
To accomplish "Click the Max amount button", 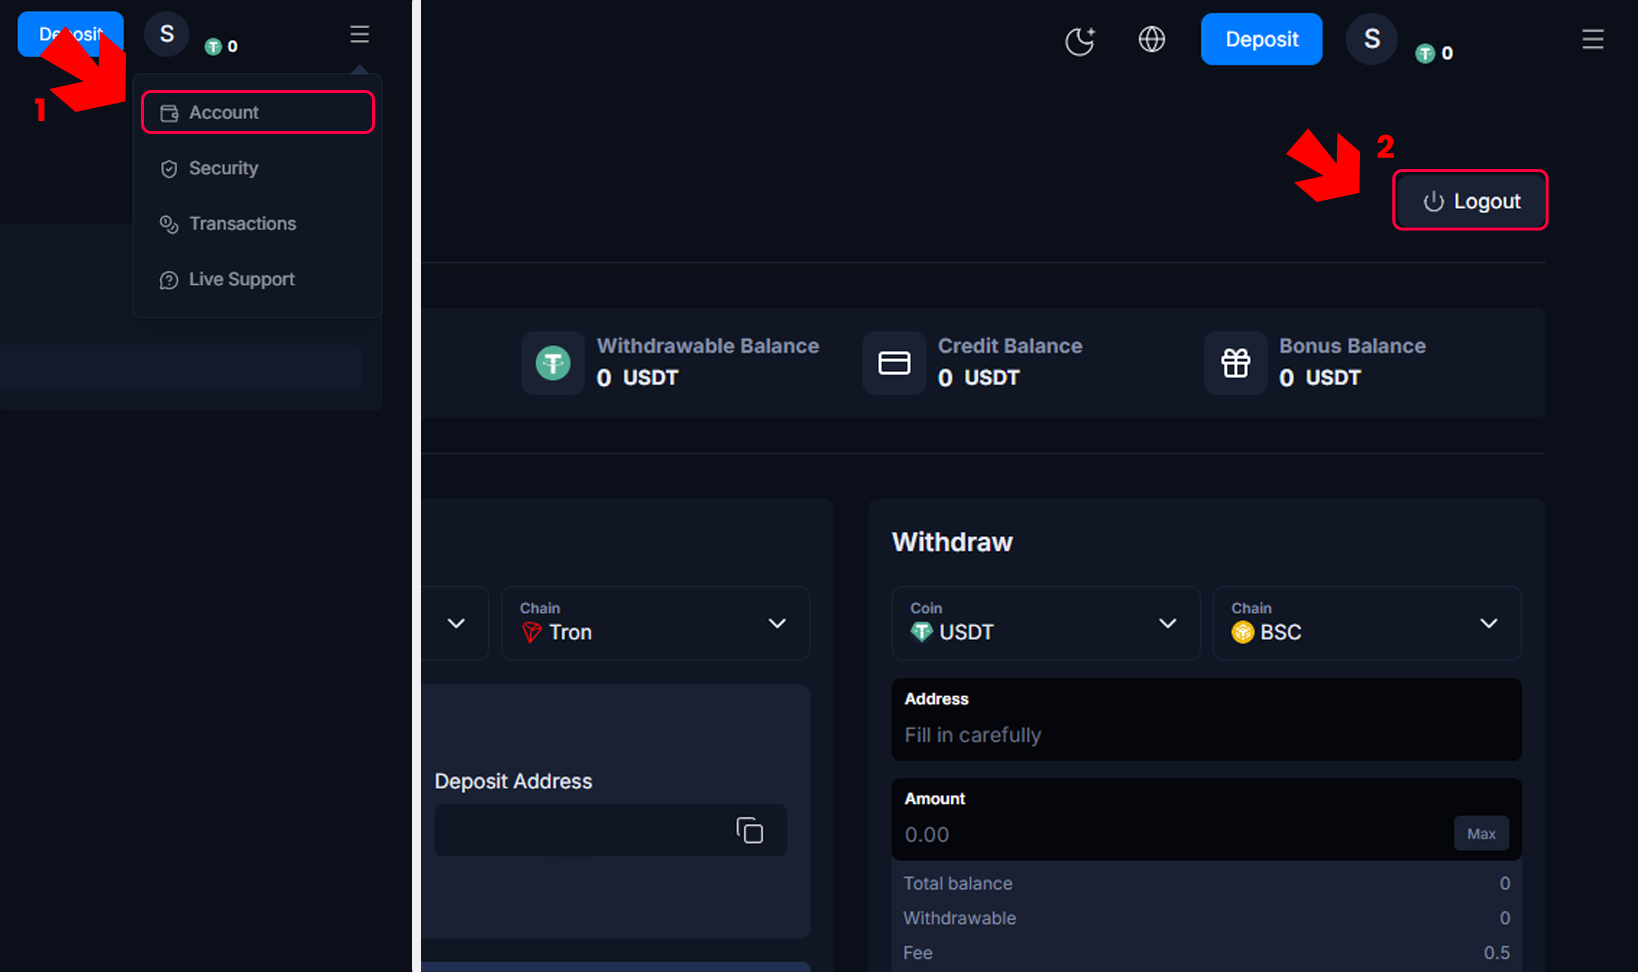I will pos(1481,834).
